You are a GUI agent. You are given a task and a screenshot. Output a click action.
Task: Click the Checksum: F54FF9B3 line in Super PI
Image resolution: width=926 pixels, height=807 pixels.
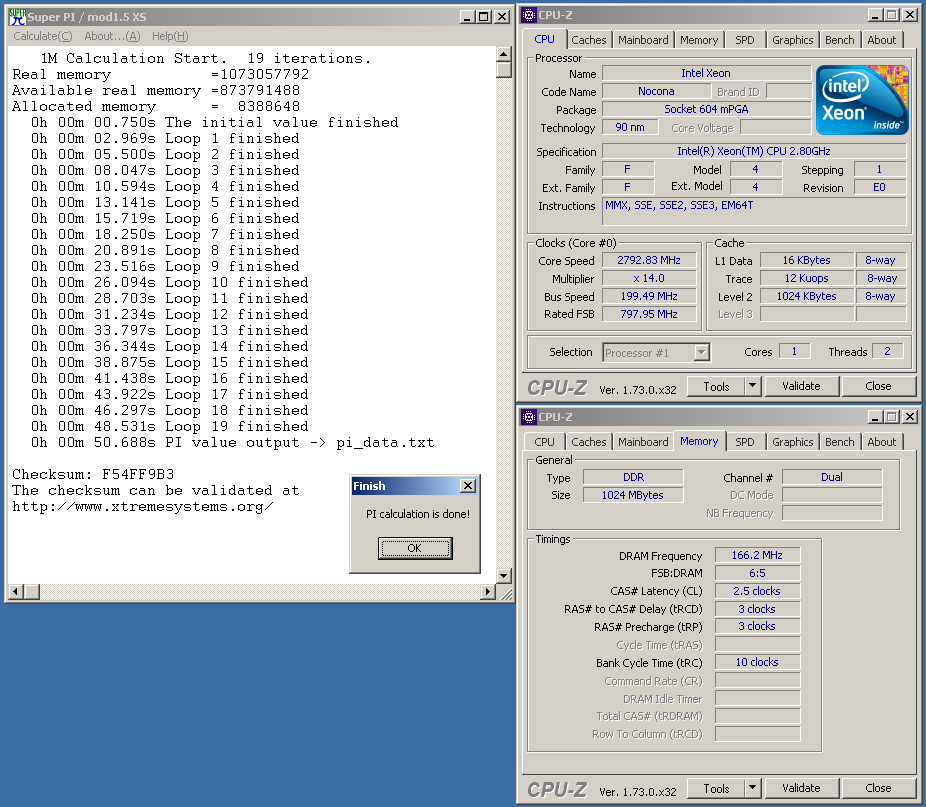point(93,474)
